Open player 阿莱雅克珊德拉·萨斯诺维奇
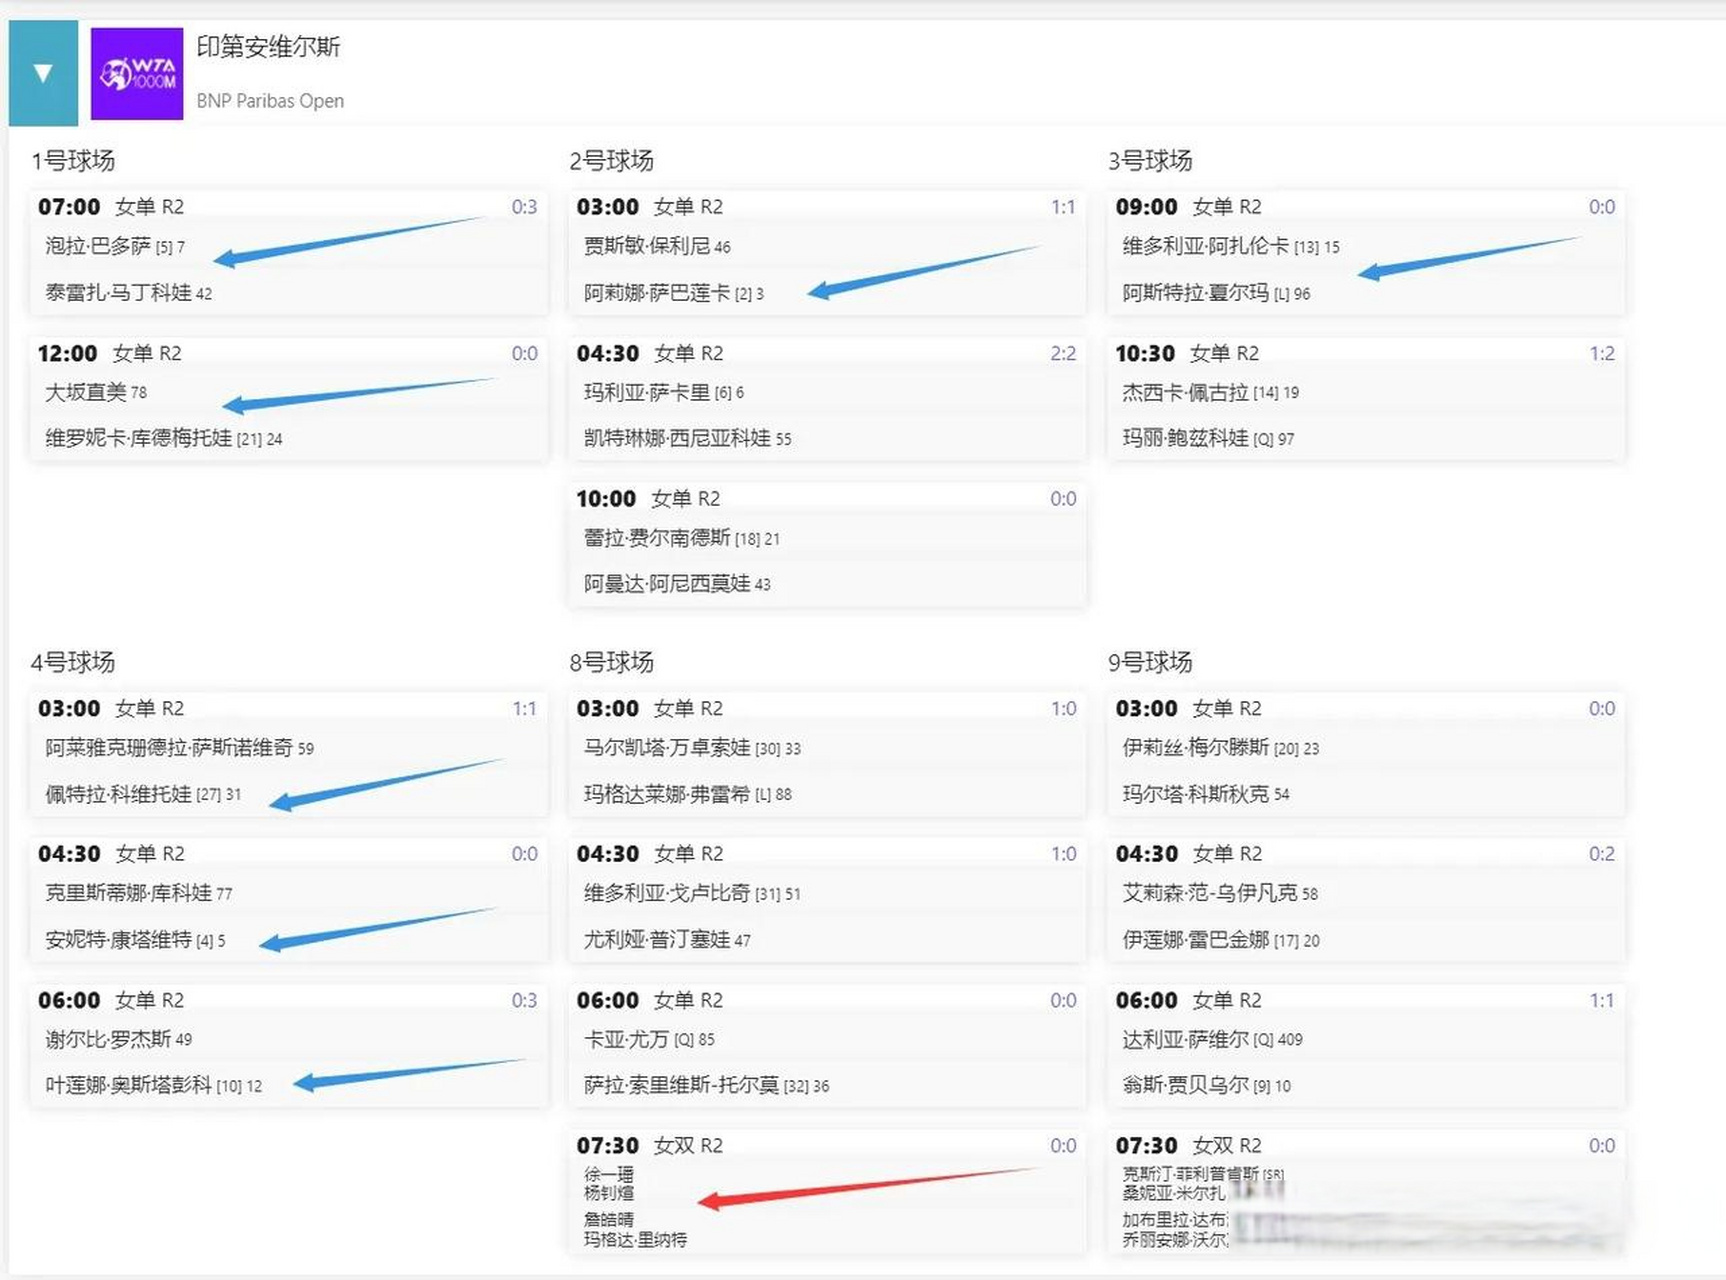This screenshot has height=1280, width=1726. pyautogui.click(x=169, y=748)
